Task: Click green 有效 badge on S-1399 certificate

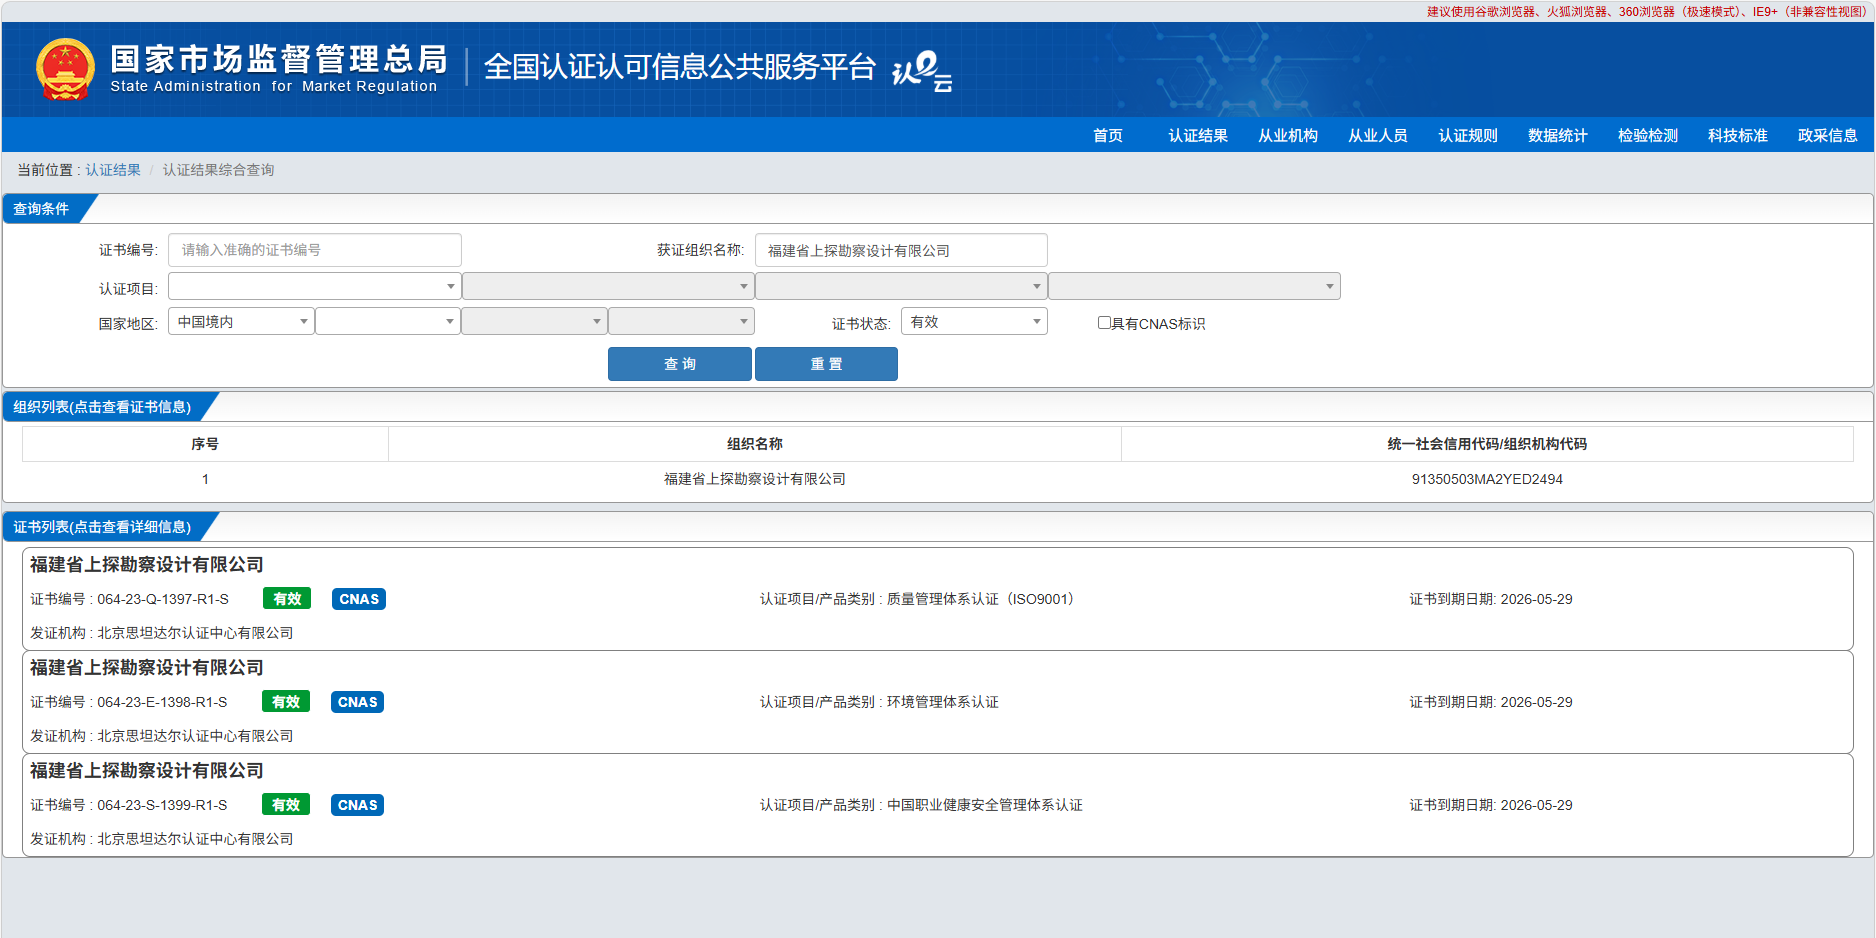Action: click(x=286, y=805)
